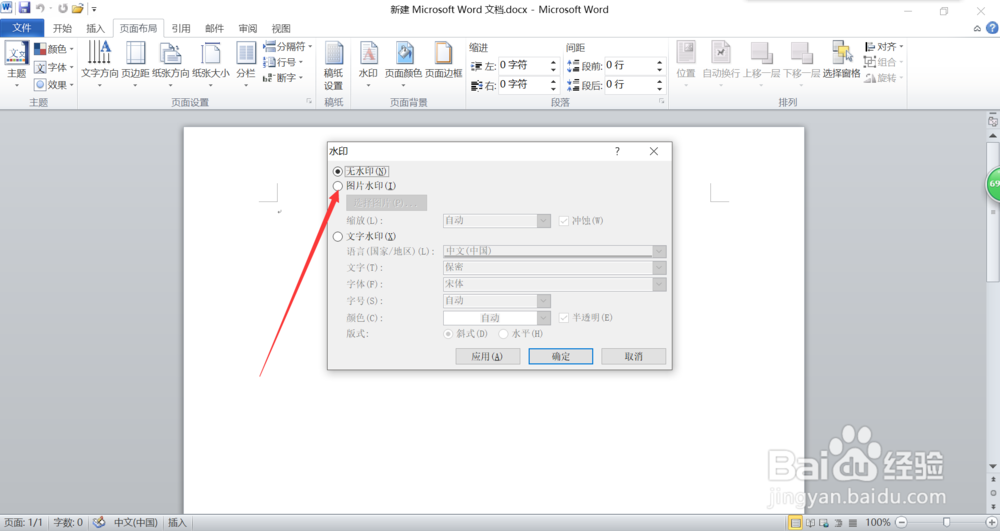Open Manuscript Paper Settings (稿纸设置)
Screen dimensions: 1000x531
coord(334,66)
